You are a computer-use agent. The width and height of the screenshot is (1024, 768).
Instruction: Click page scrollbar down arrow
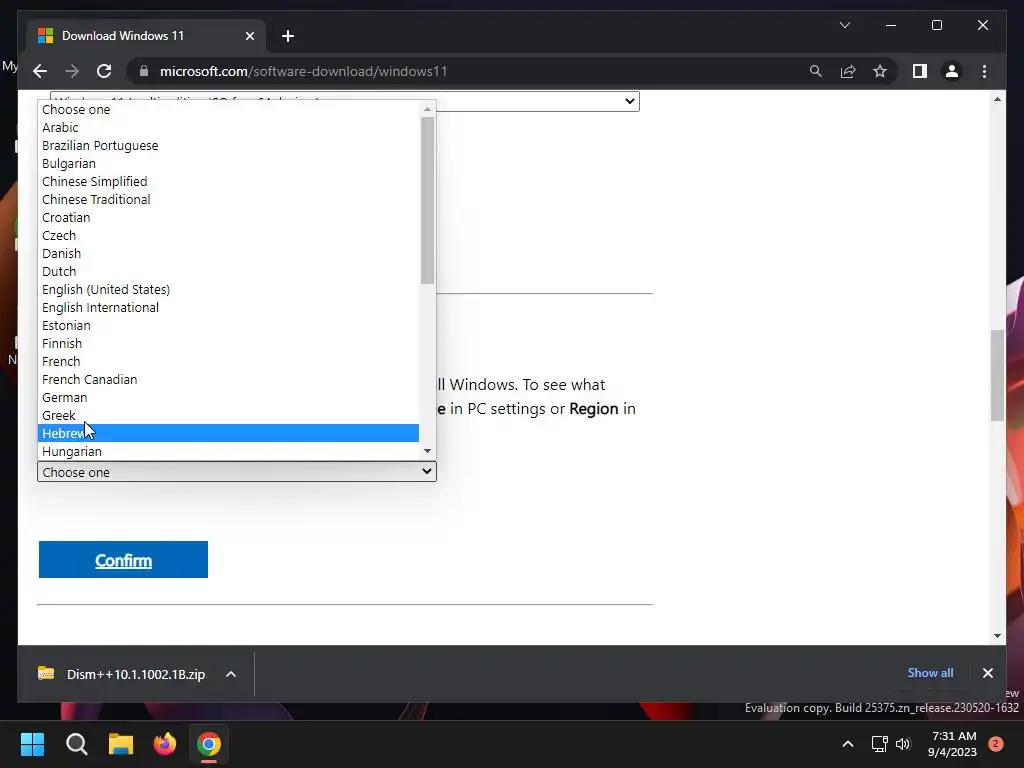(x=997, y=635)
